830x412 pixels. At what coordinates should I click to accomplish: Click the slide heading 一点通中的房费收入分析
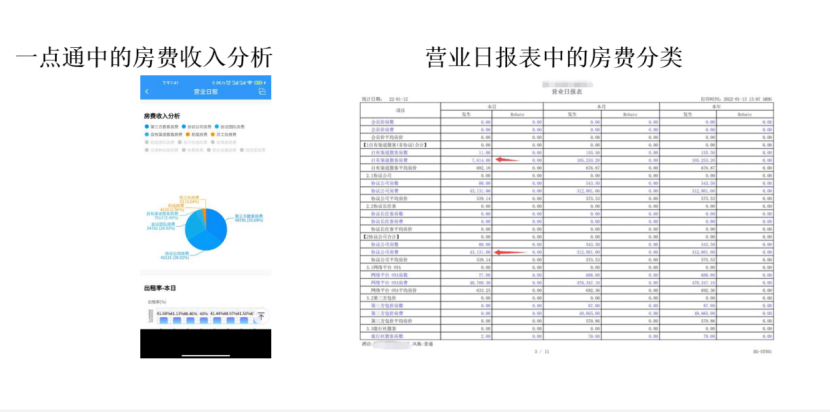coord(144,57)
